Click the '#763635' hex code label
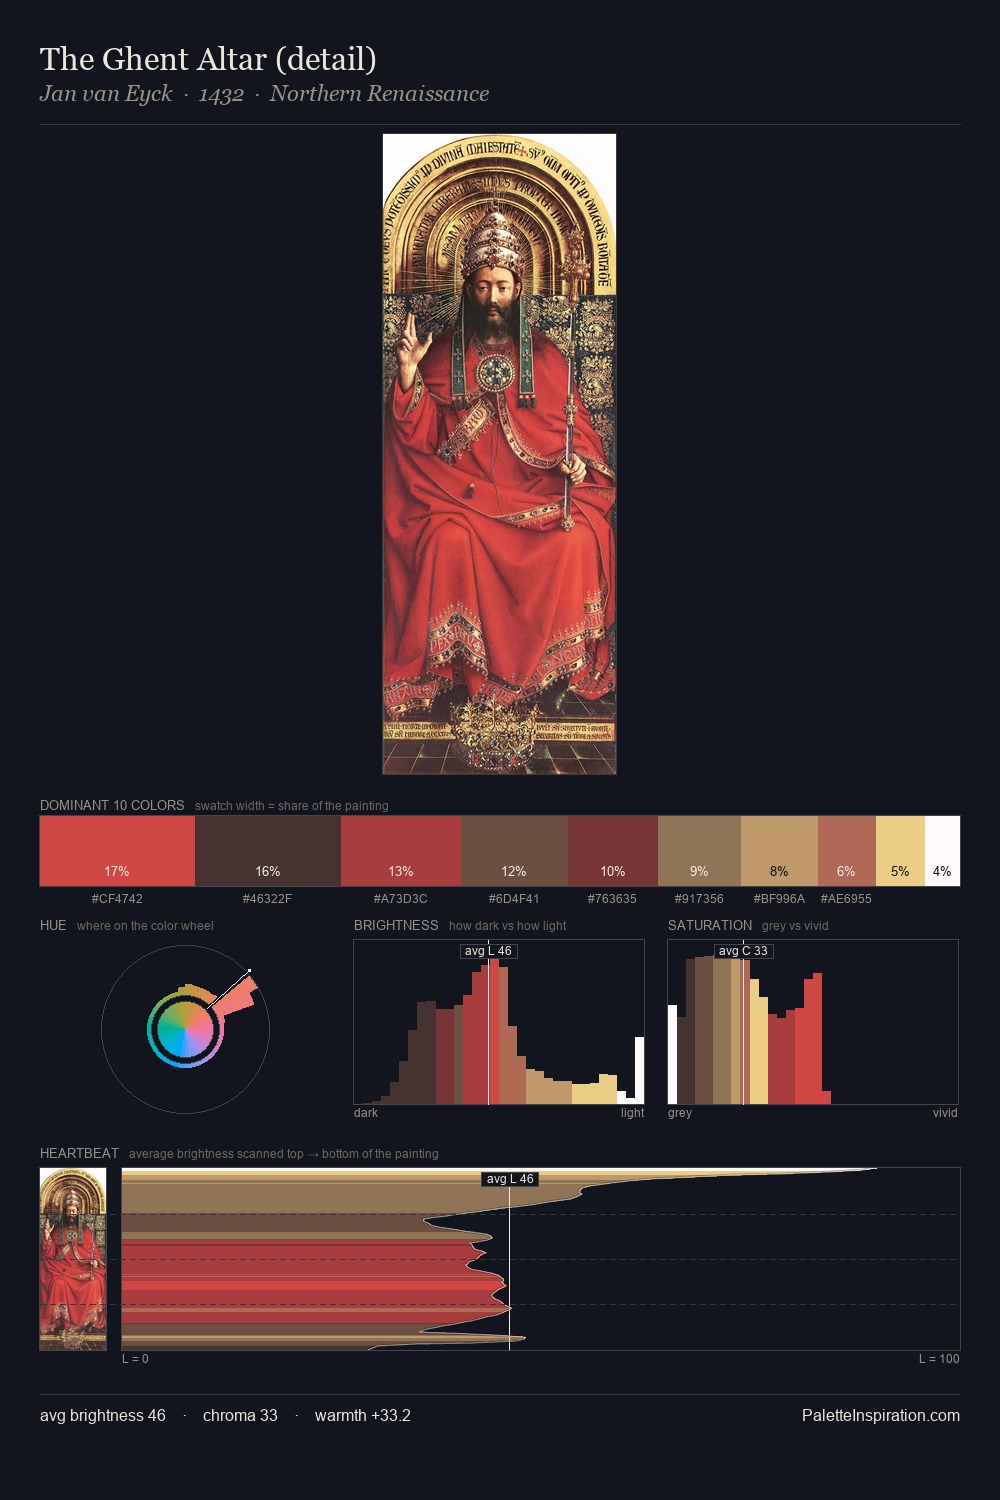Screen dimensions: 1000x1500 pyautogui.click(x=612, y=899)
